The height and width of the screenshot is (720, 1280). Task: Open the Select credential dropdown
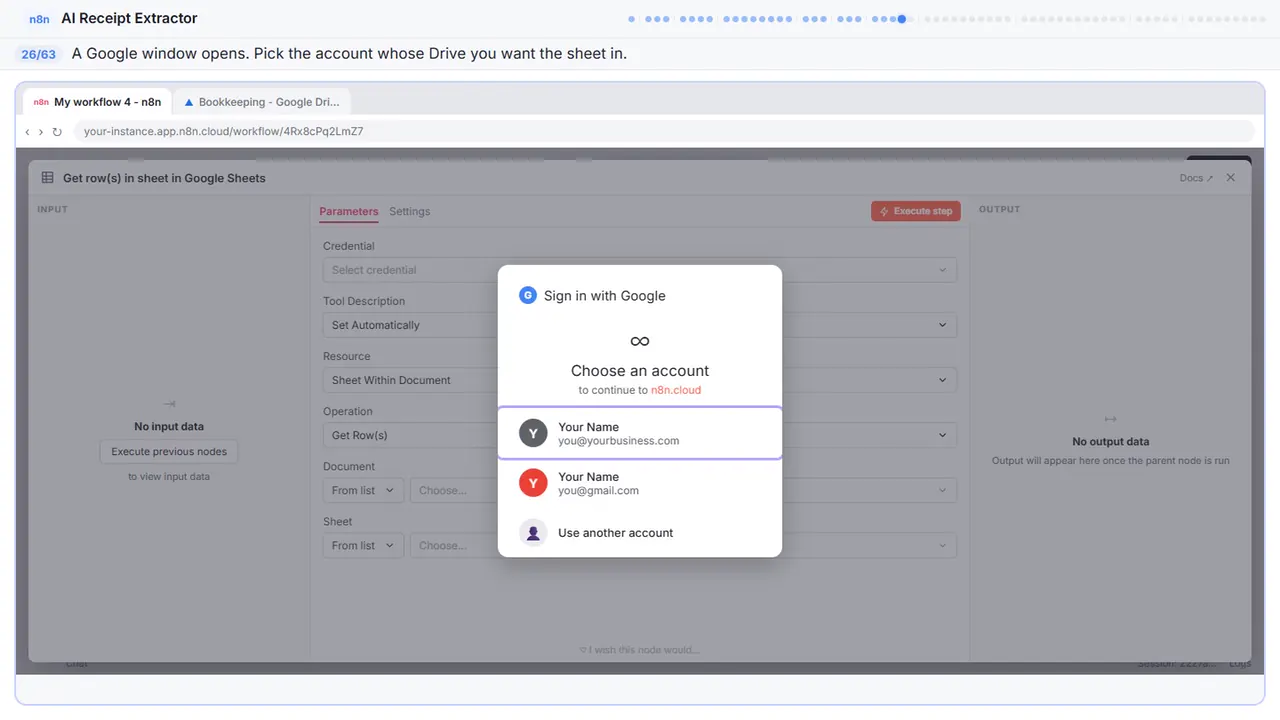639,270
